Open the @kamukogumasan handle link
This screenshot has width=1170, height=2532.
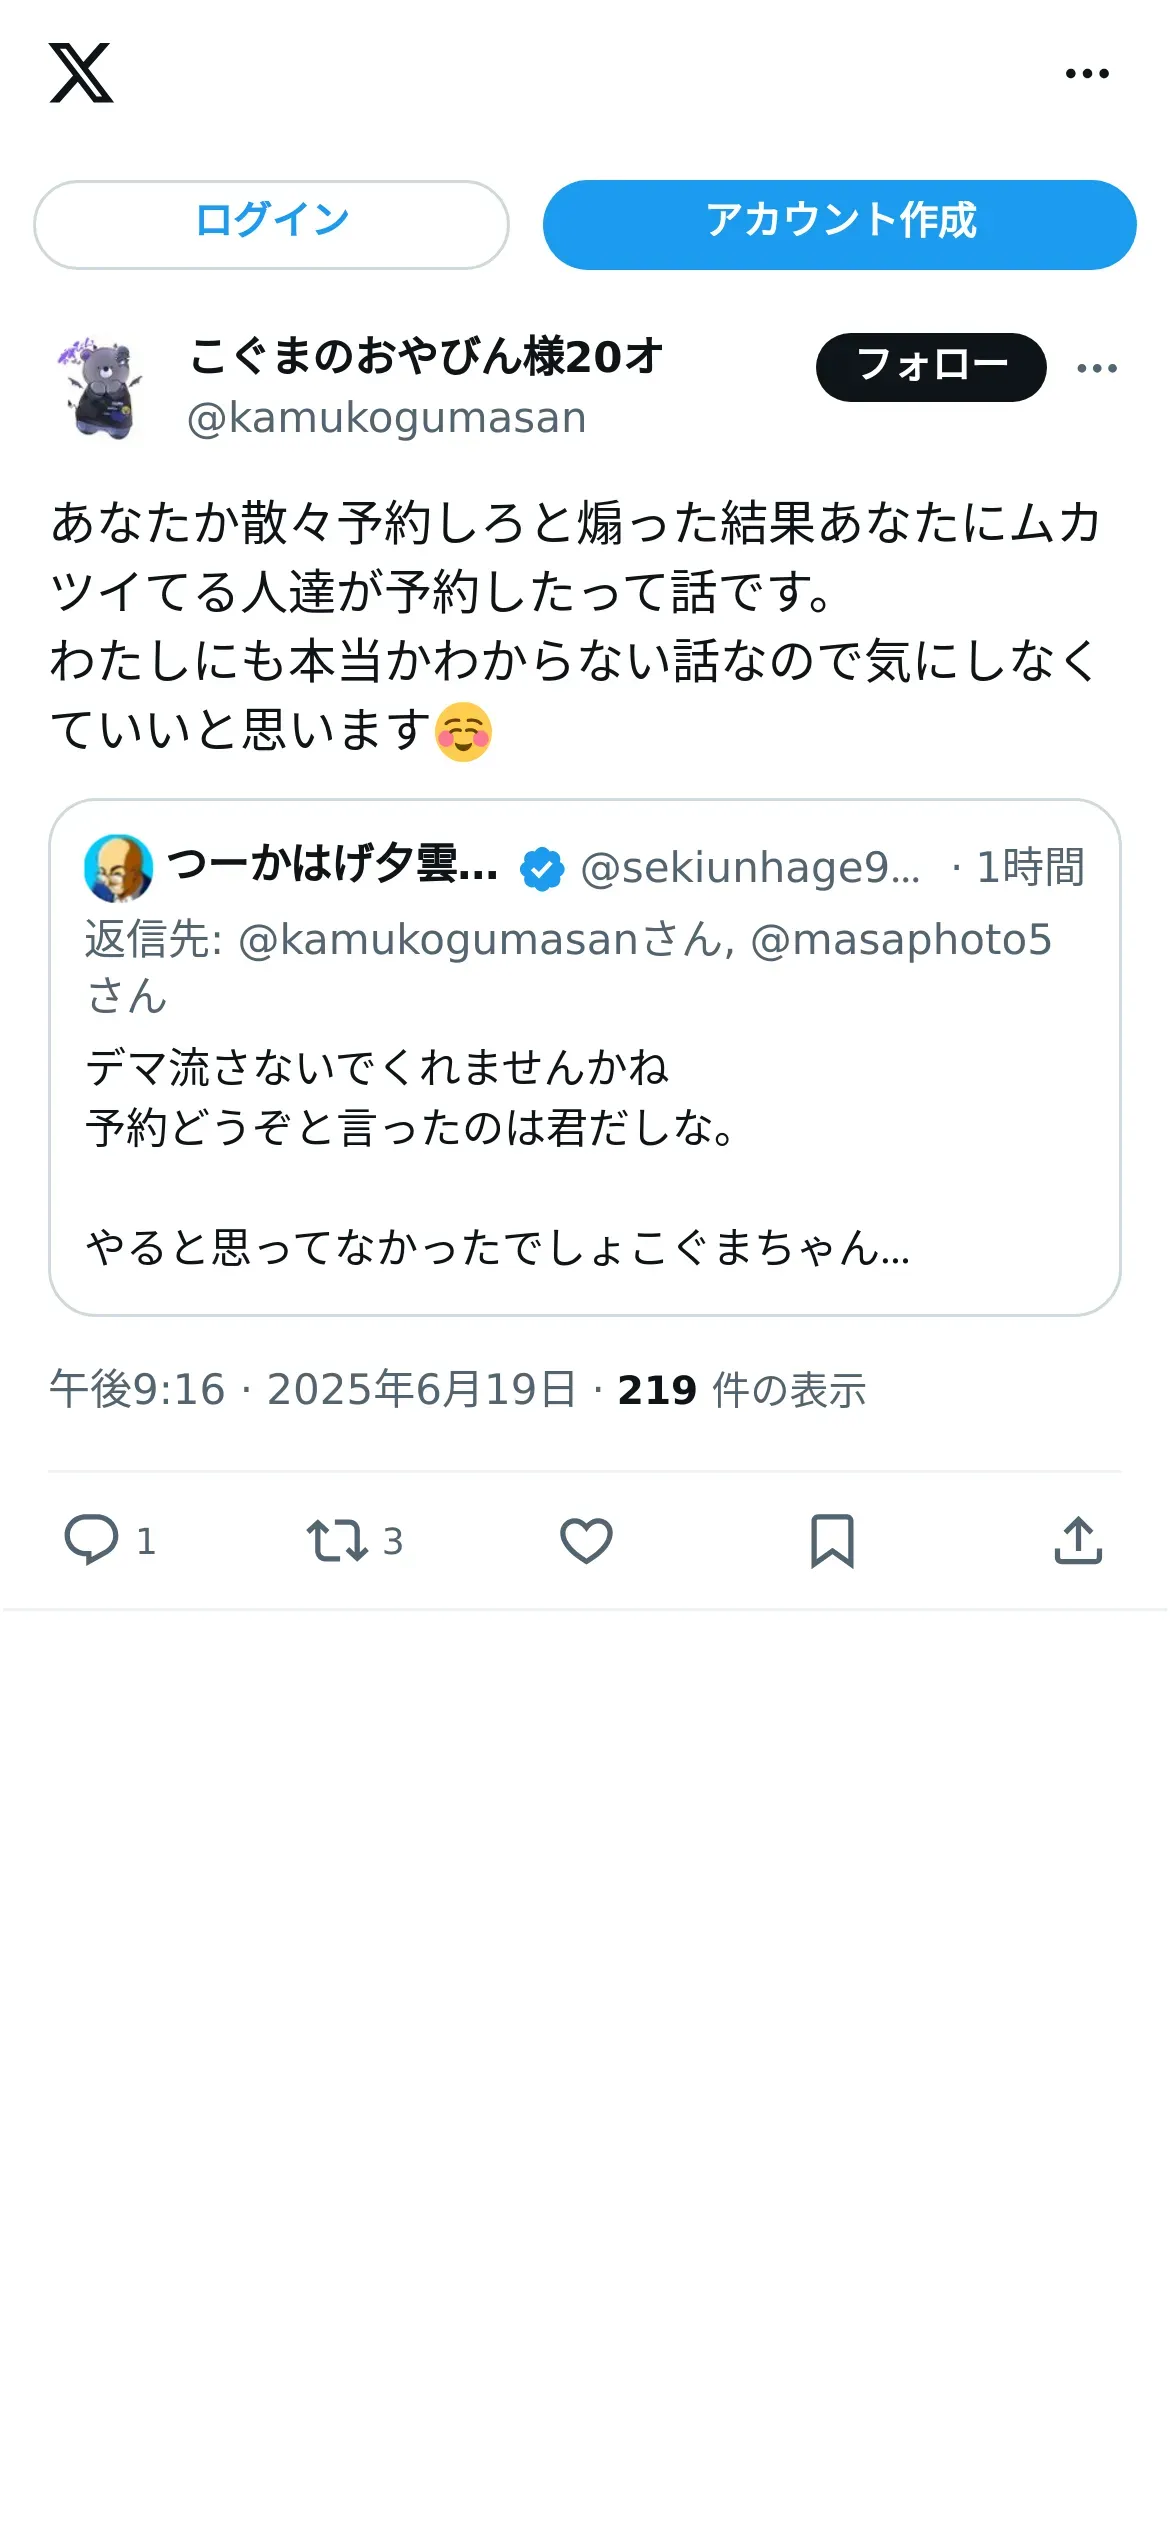tap(387, 418)
